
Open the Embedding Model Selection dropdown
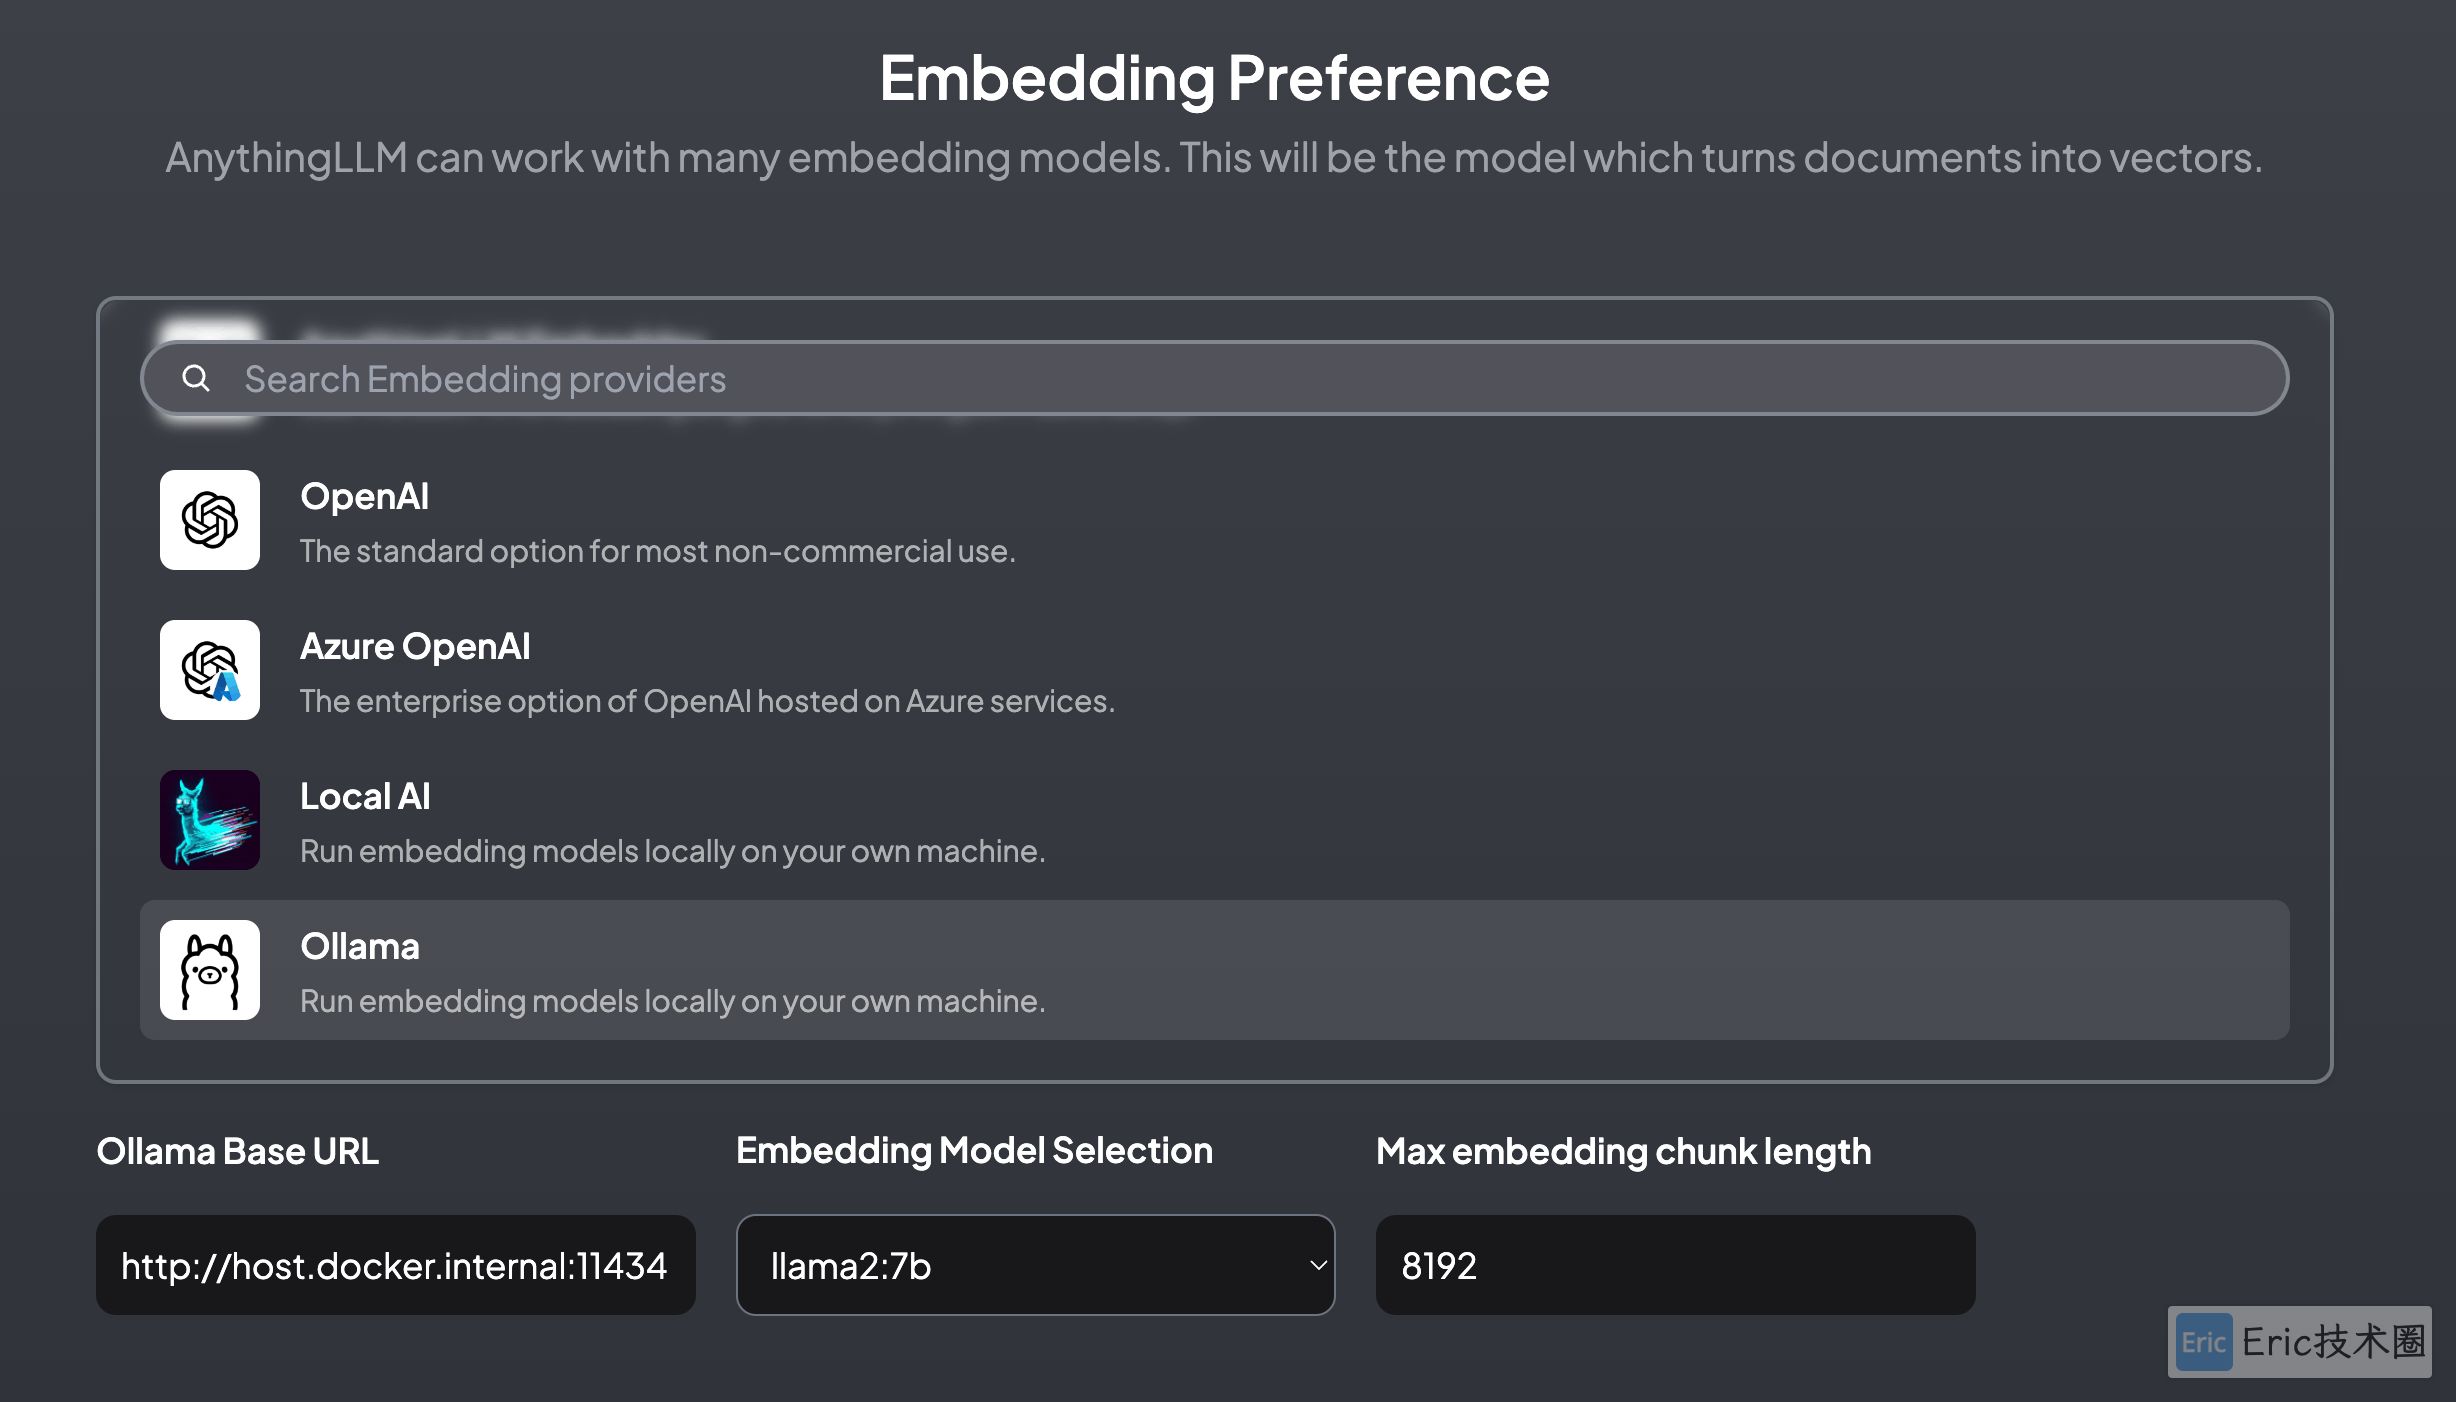[1036, 1265]
